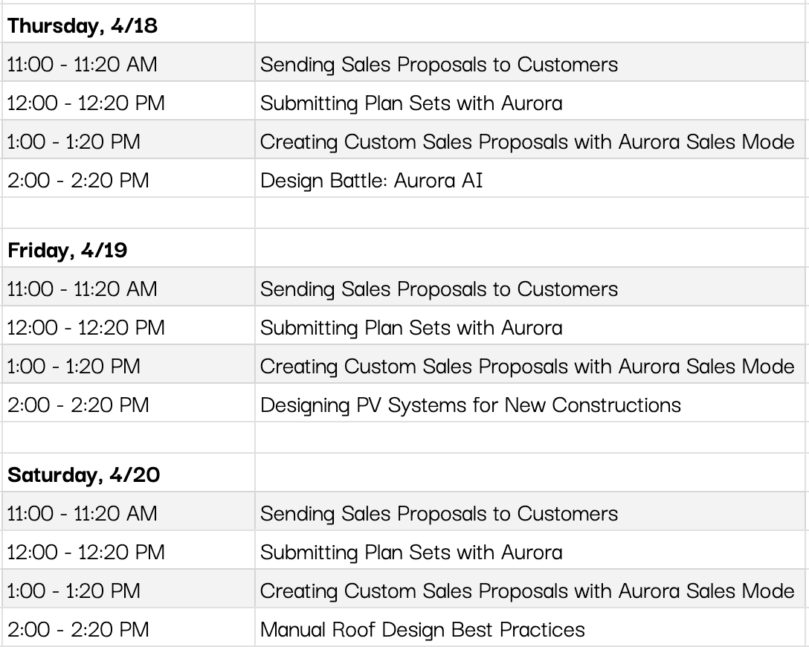Click Saturday 11:00 - 11:20 AM time cell
Viewport: 809px width, 647px height.
(x=128, y=513)
